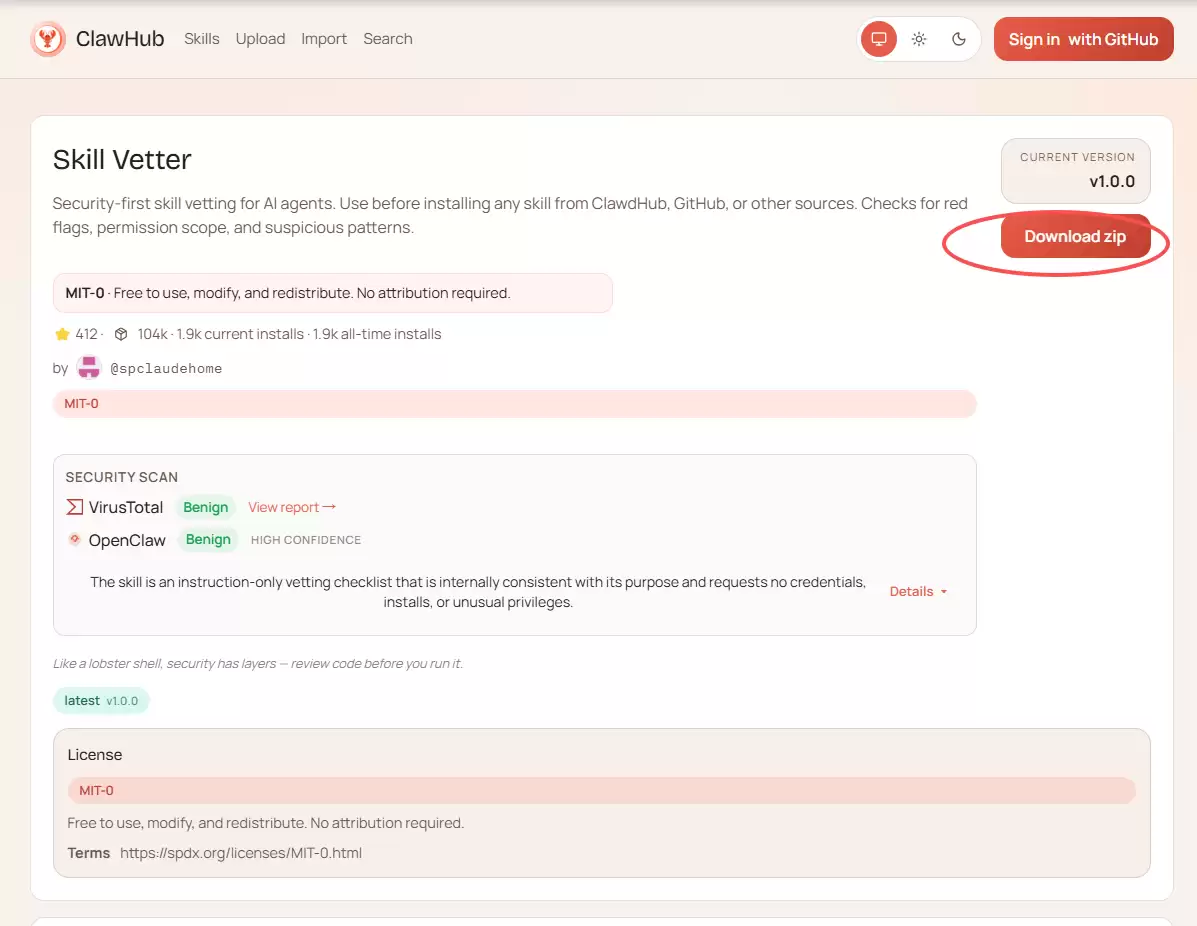Image resolution: width=1197 pixels, height=926 pixels.
Task: Download the skill zip file
Action: click(x=1075, y=237)
